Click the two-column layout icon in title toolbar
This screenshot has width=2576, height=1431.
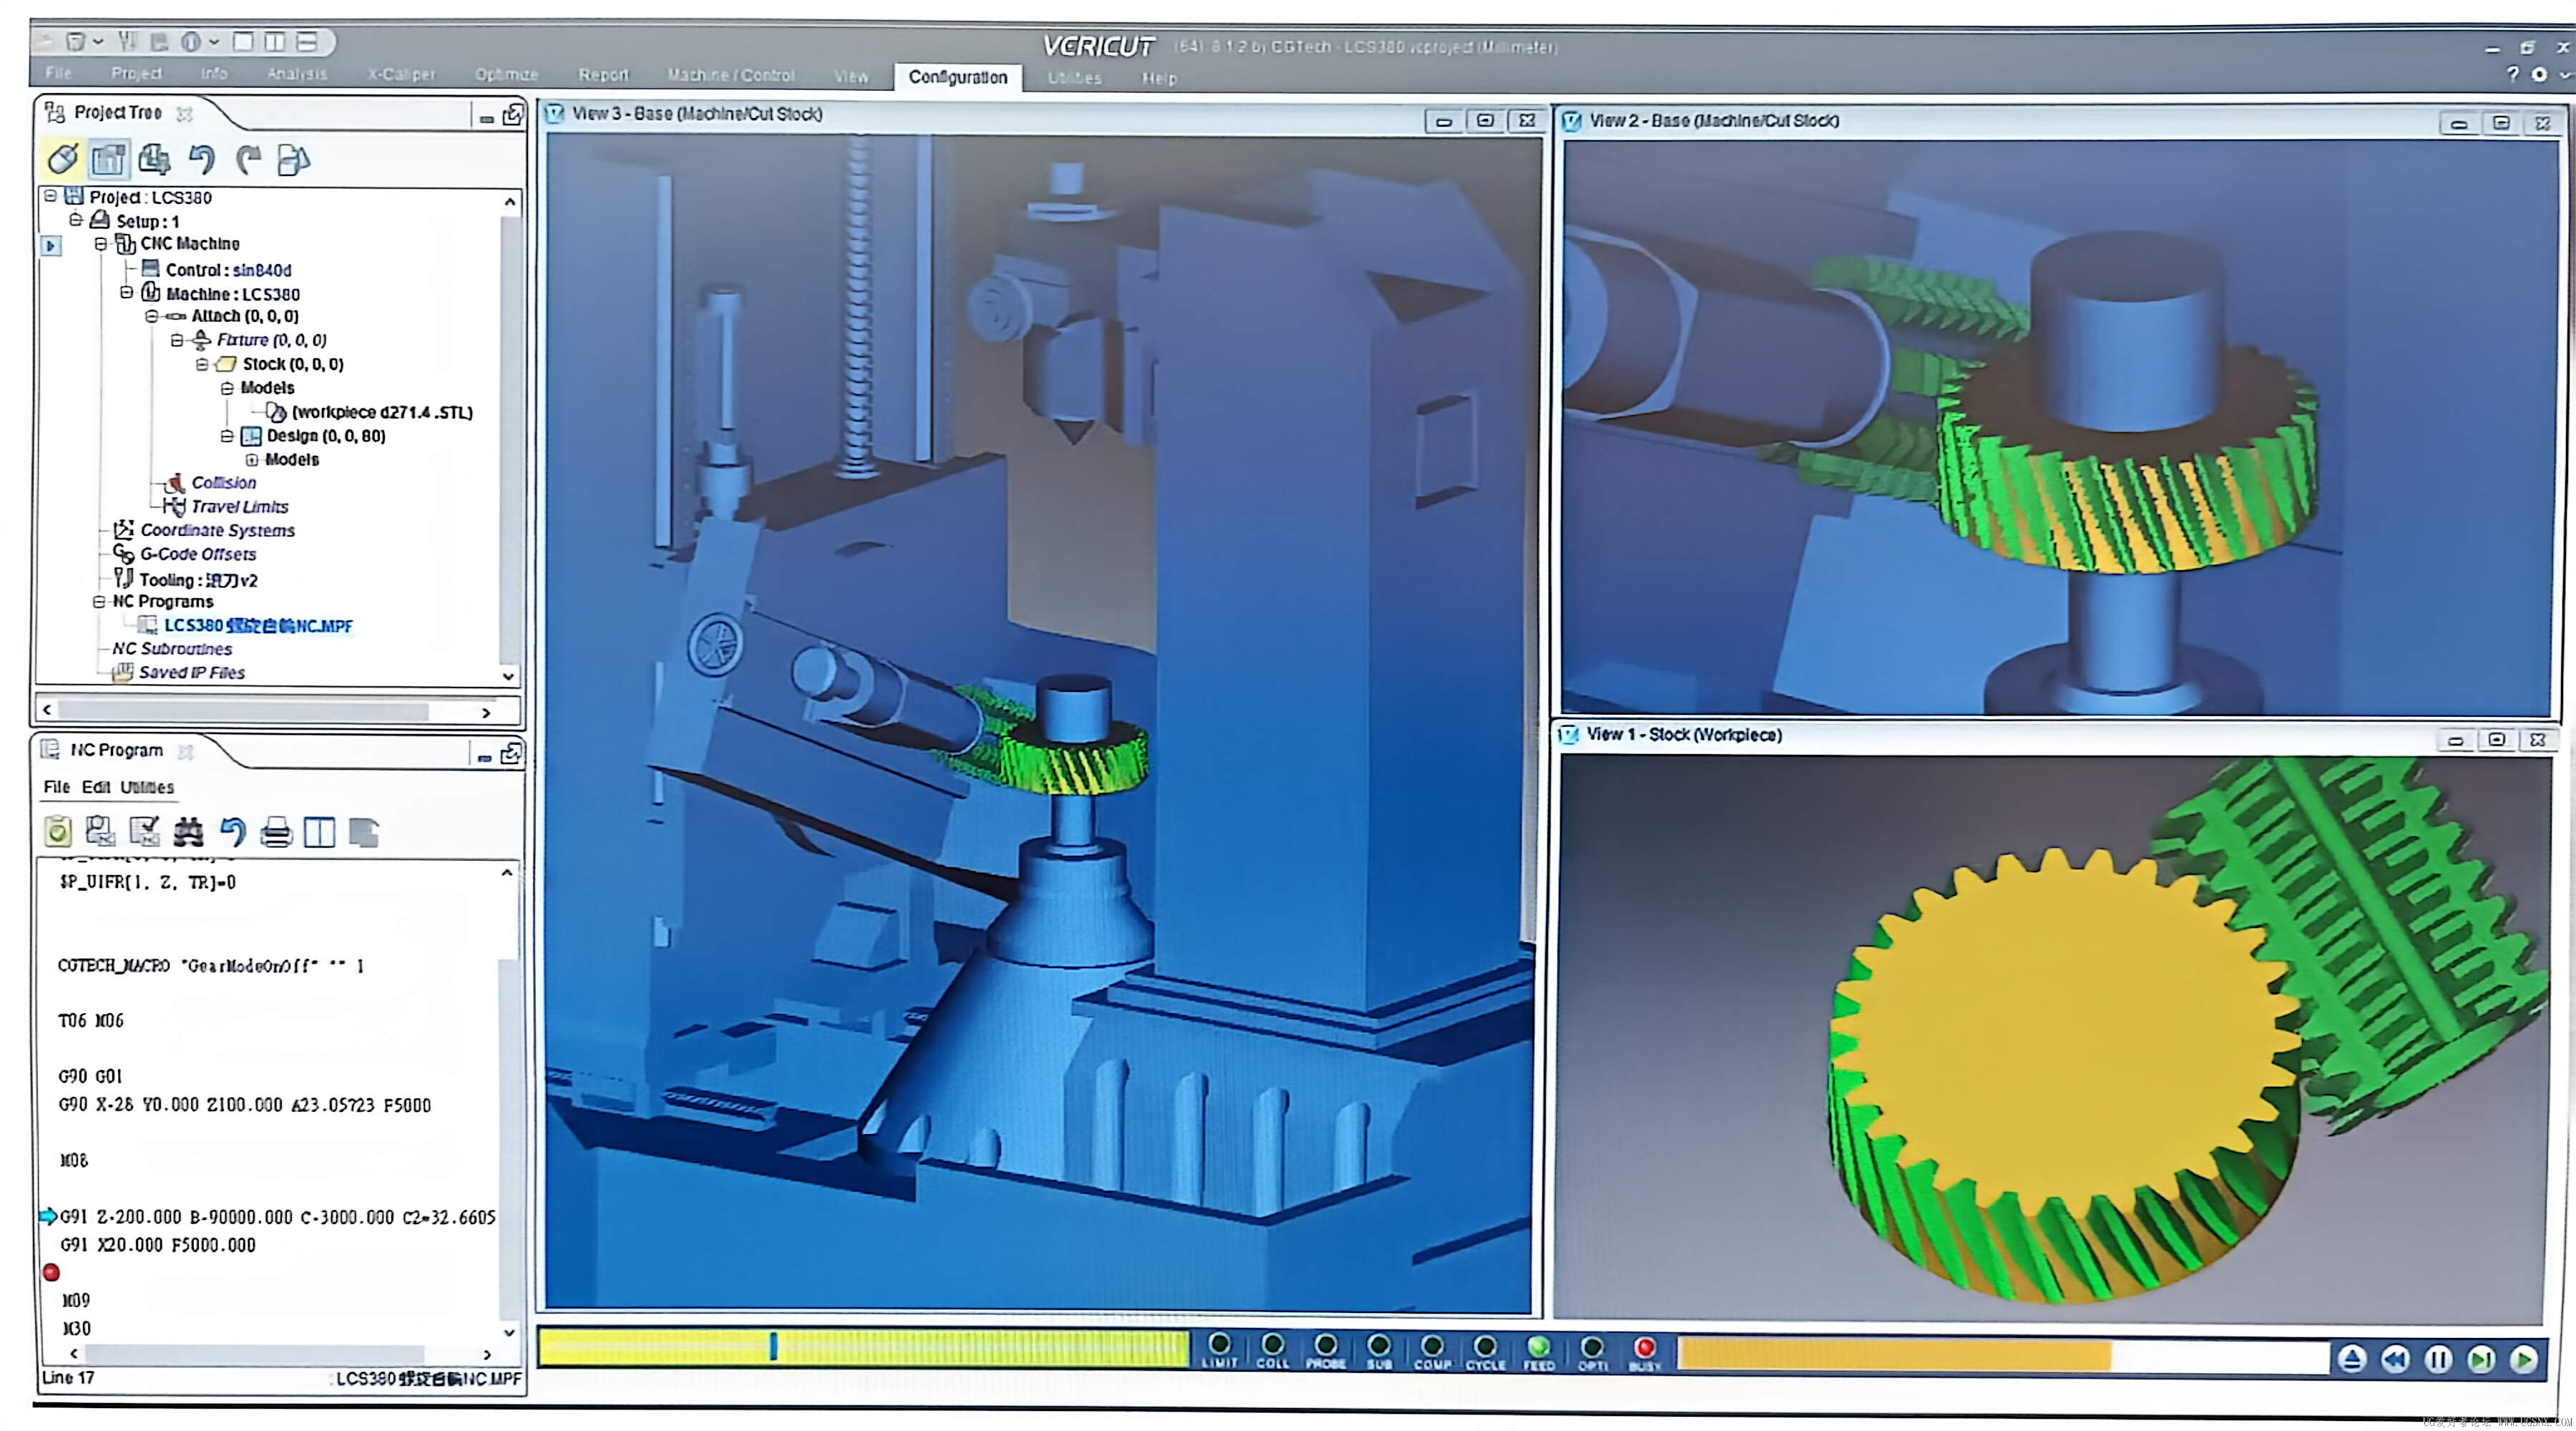click(274, 41)
